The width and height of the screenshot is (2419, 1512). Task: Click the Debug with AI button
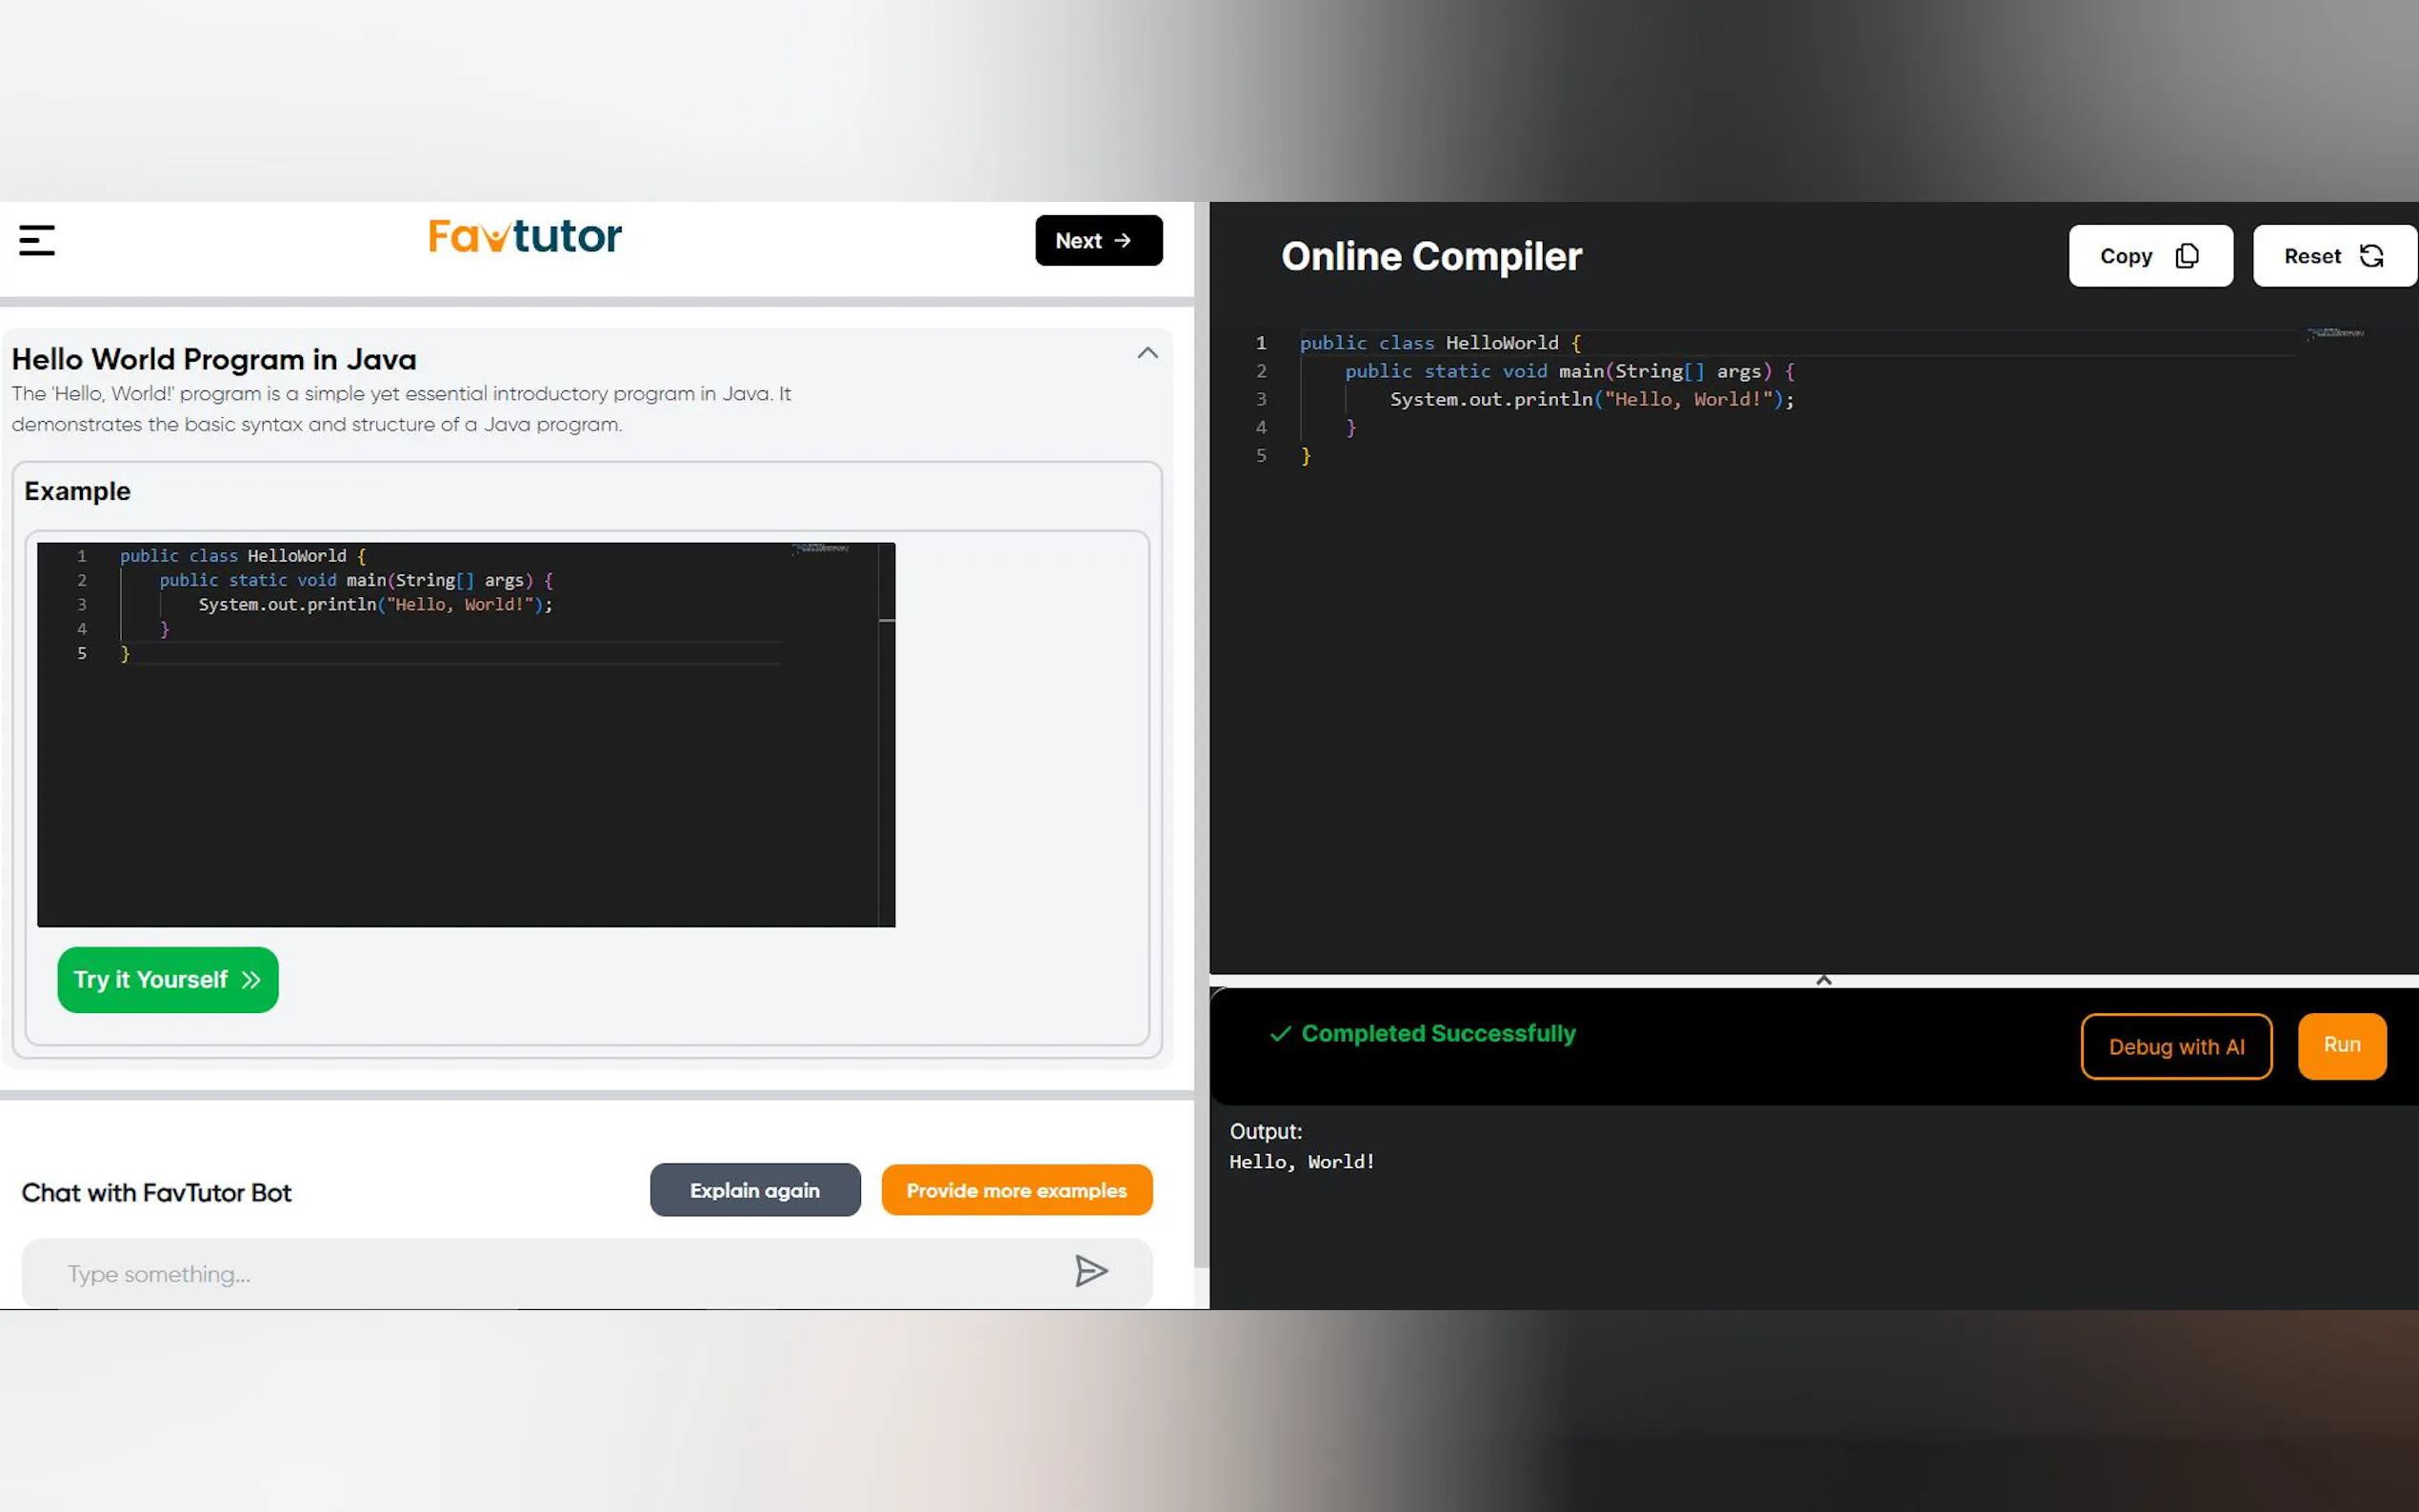coord(2175,1046)
